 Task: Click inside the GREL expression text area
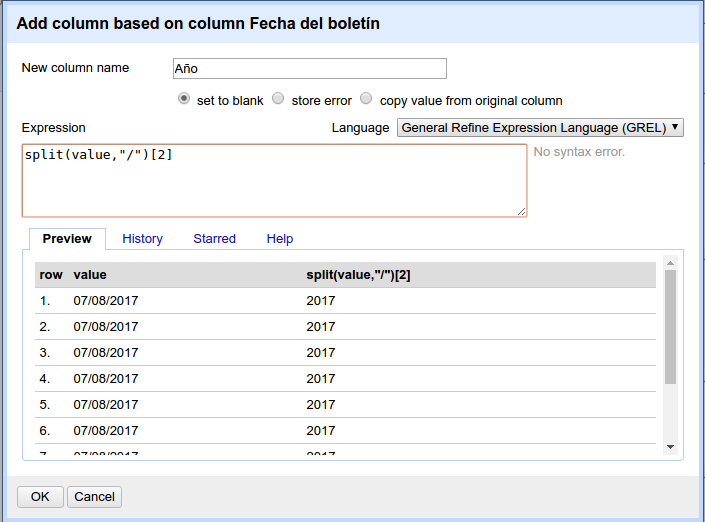click(x=274, y=181)
